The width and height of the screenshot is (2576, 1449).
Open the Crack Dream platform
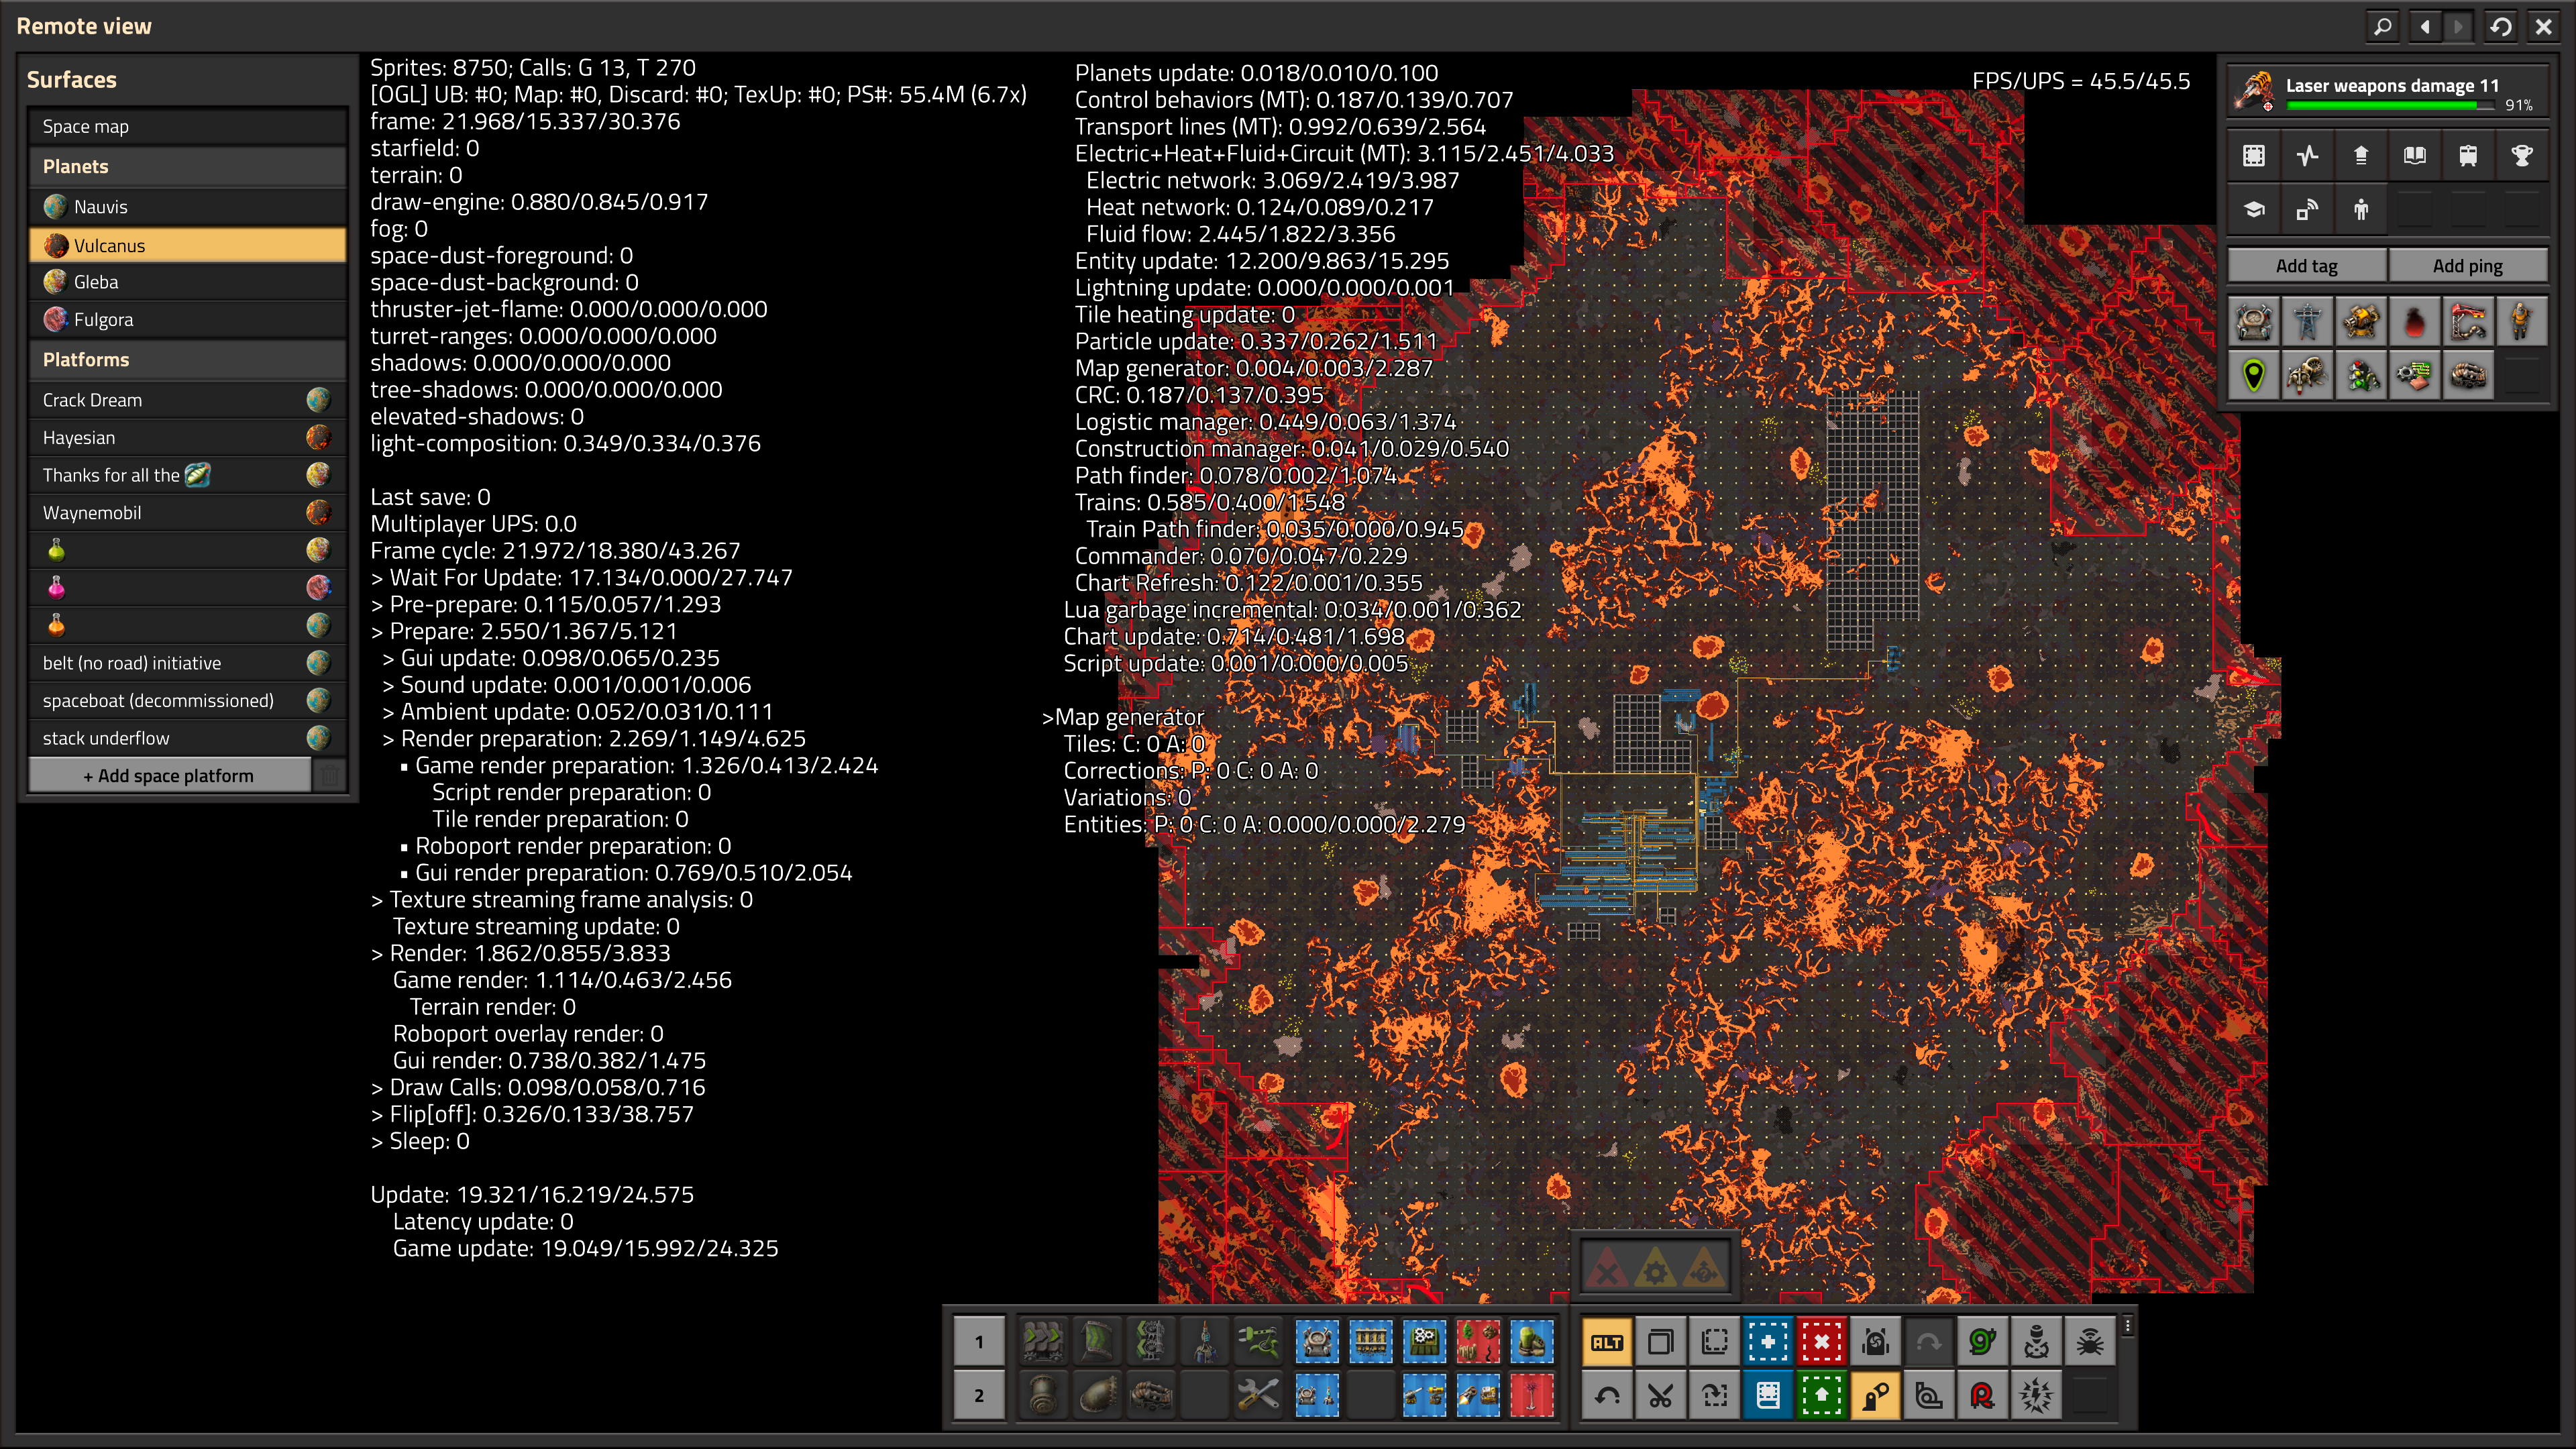[188, 400]
